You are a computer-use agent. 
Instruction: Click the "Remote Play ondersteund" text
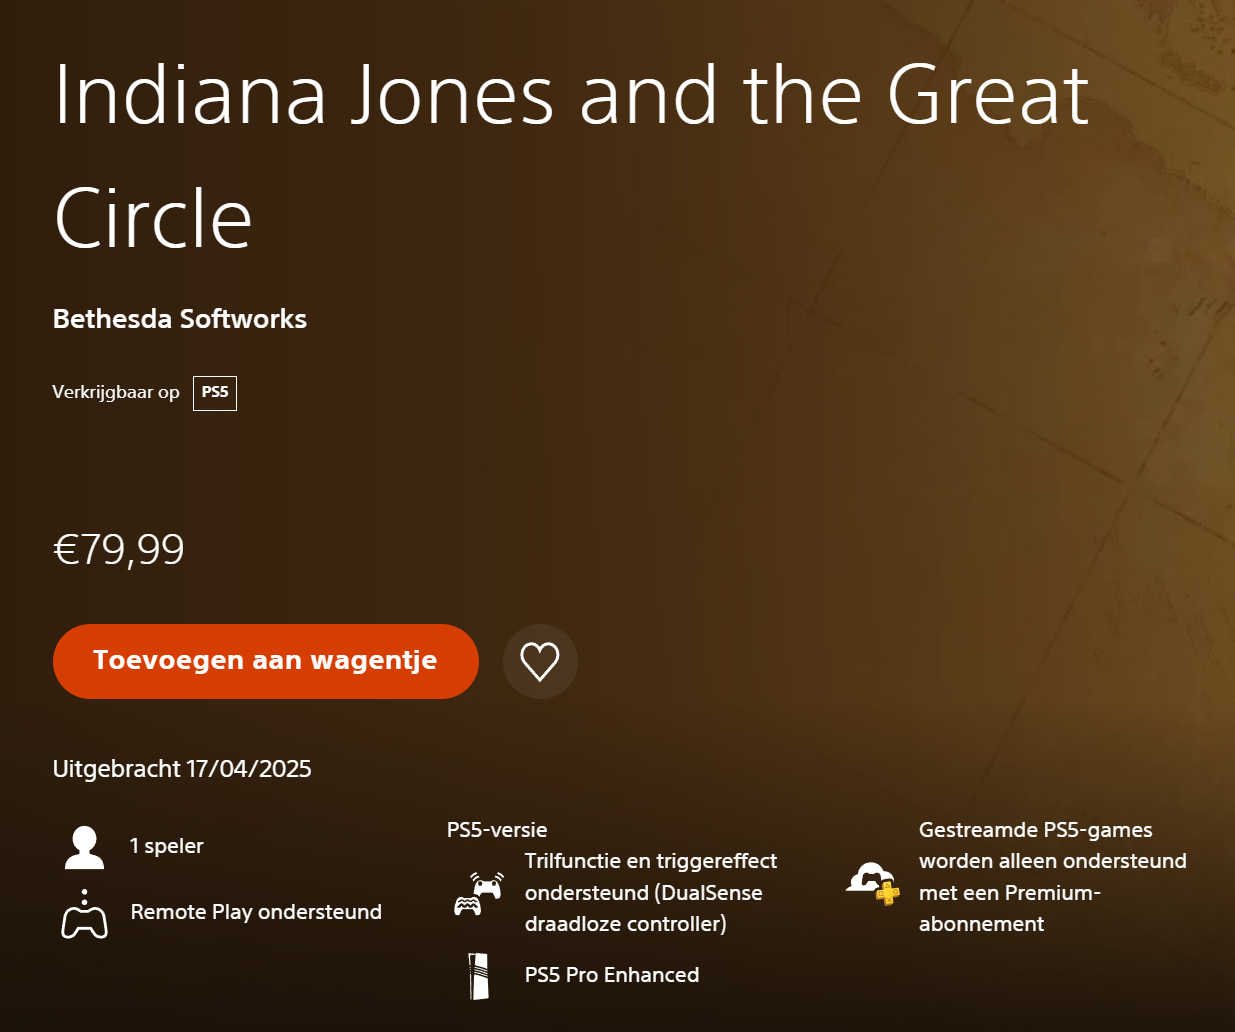click(256, 912)
